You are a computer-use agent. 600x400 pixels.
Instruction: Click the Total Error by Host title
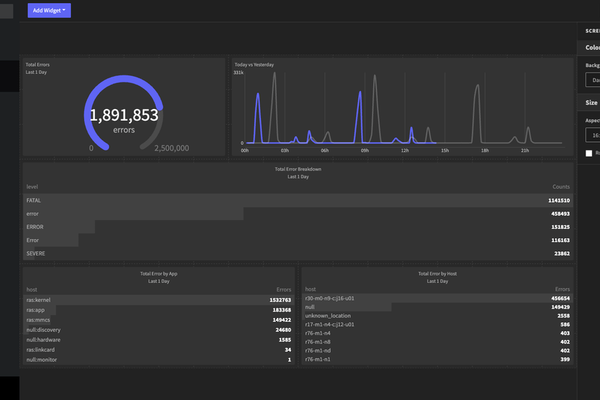437,274
